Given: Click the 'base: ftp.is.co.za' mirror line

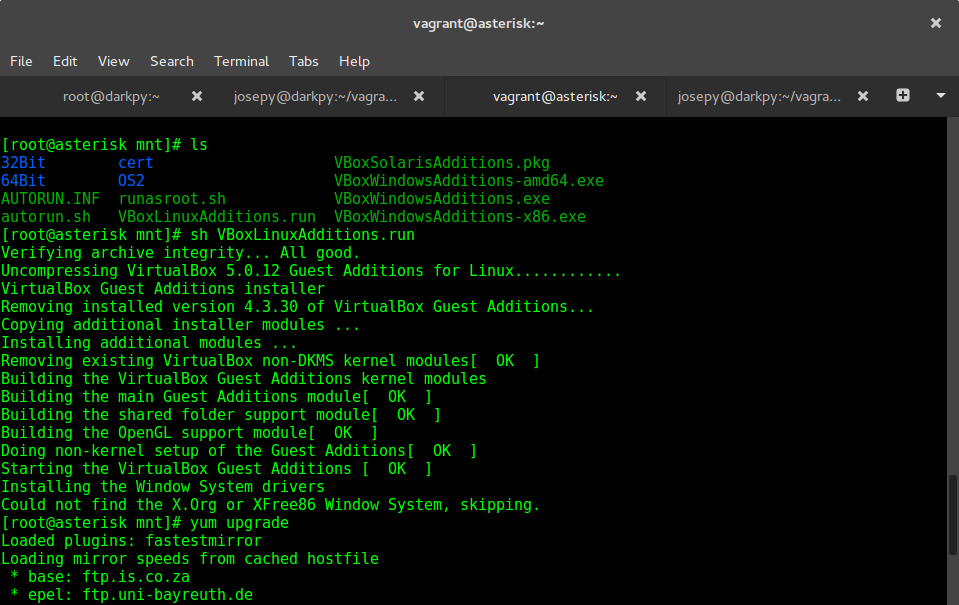Looking at the screenshot, I should coord(100,577).
